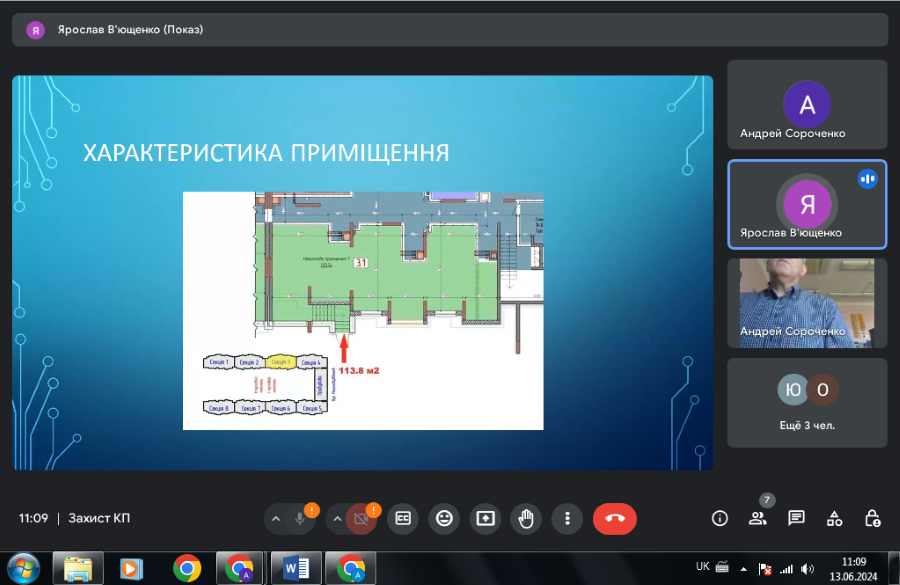
Task: Raise your hand in the meeting
Action: pos(526,518)
